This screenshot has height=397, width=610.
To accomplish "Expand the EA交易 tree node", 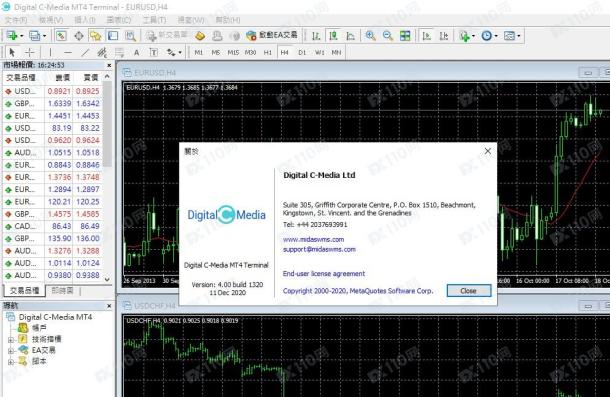I will 11,351.
